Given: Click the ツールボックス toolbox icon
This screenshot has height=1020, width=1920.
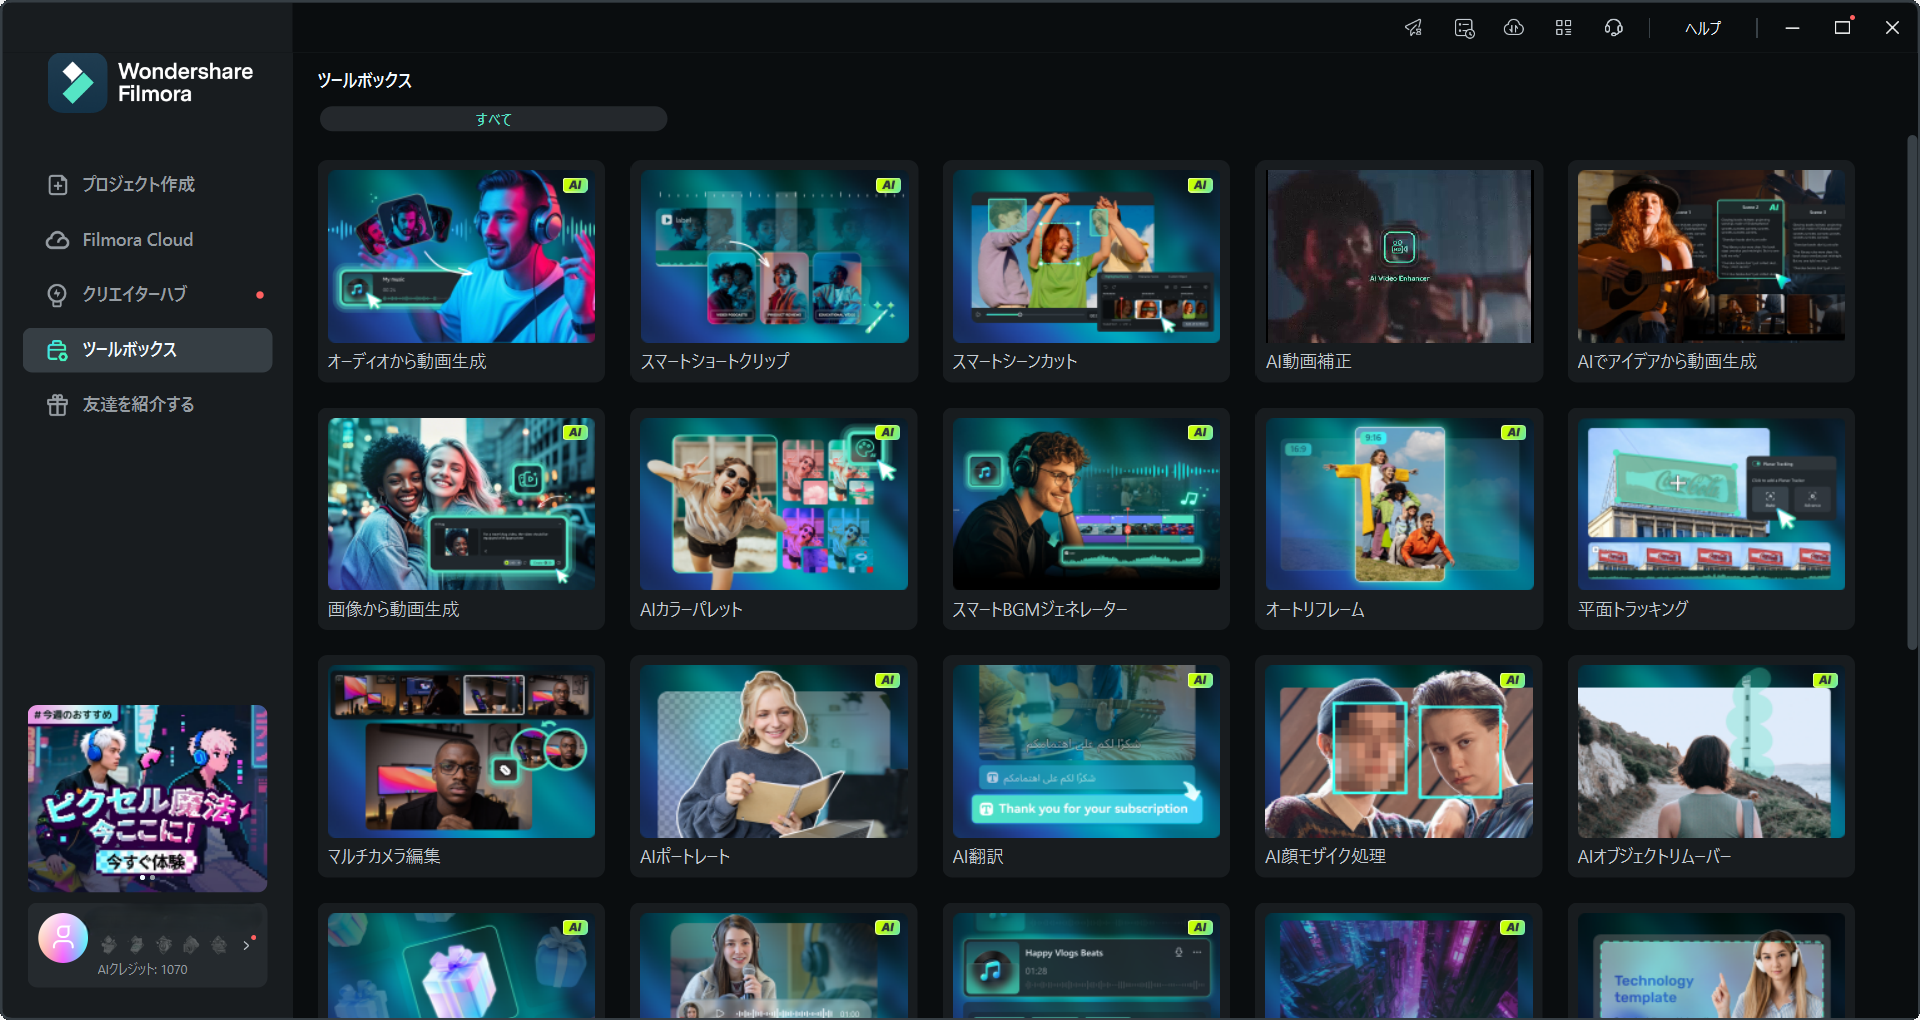Looking at the screenshot, I should (x=58, y=350).
